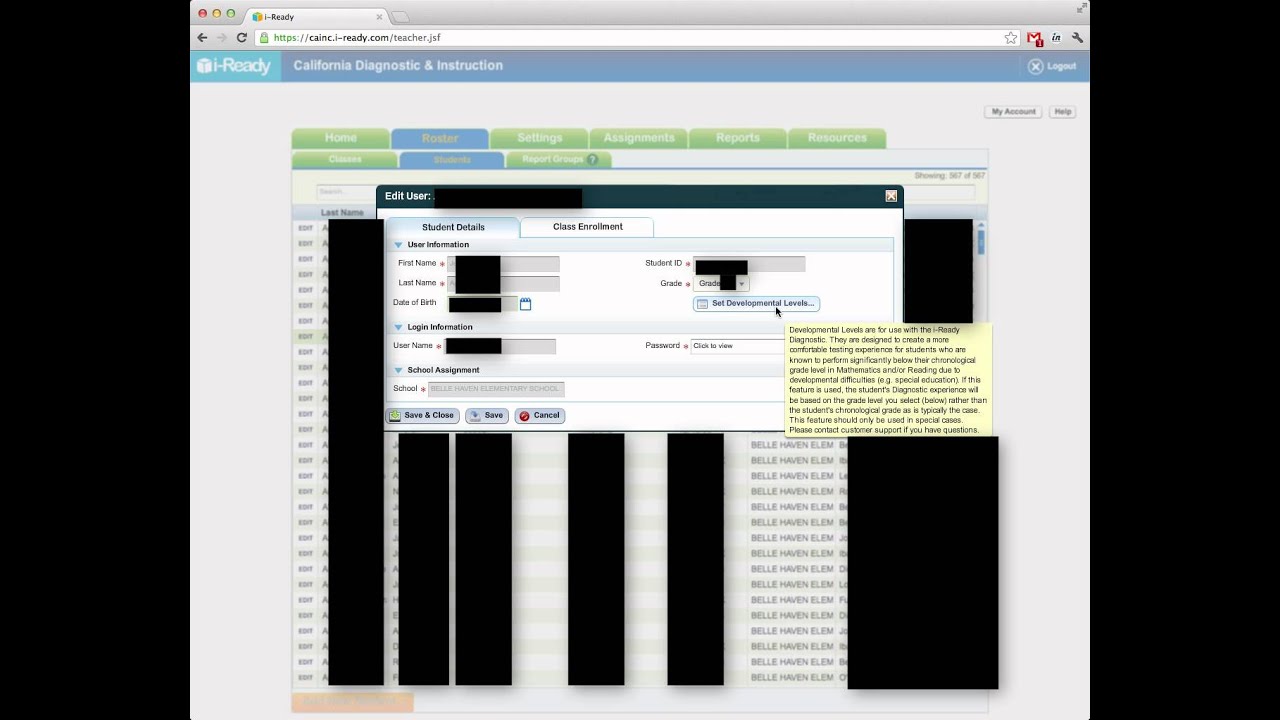Open the Reports menu tab

point(737,138)
